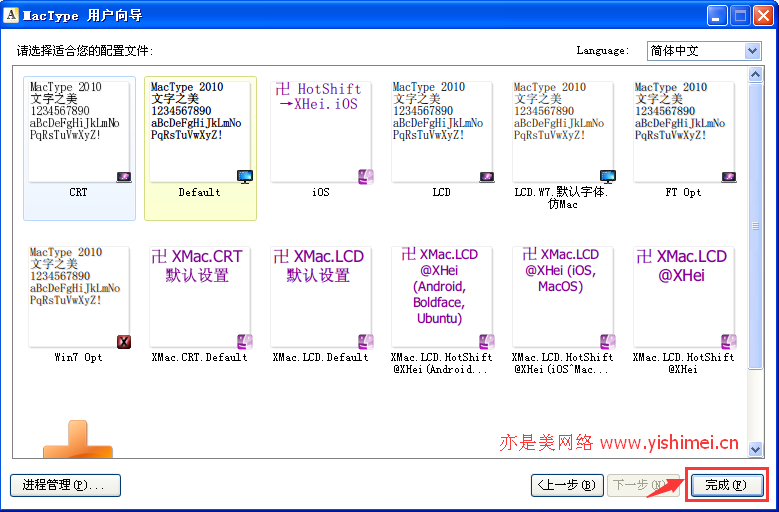Screen dimensions: 779x512
Task: Click the laptop icon on FT Opt preview
Action: point(729,177)
